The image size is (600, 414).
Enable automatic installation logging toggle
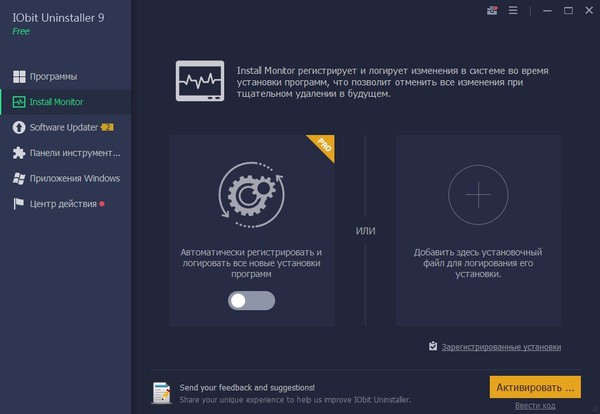pyautogui.click(x=251, y=300)
